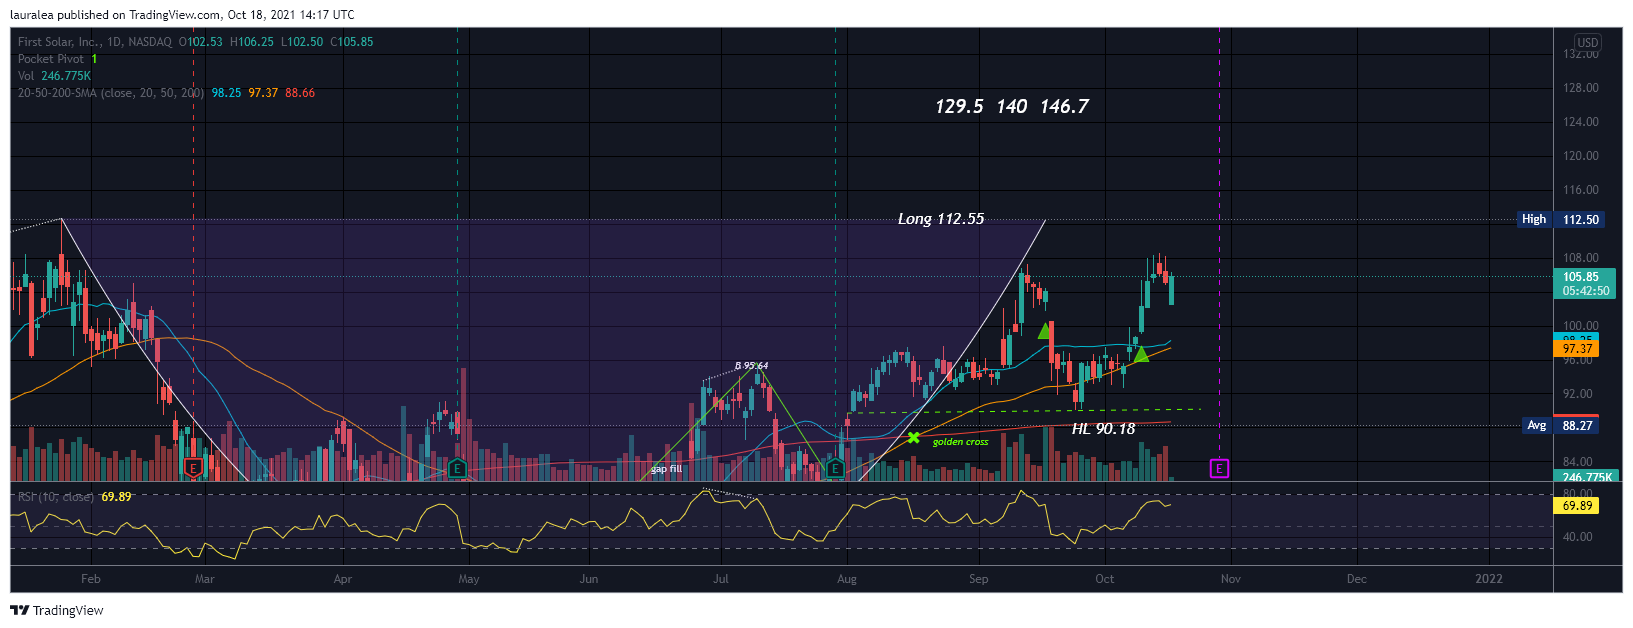Viewport: 1633px width, 628px height.
Task: Click the yellow 69.89 RSI axis label
Action: pos(1577,506)
